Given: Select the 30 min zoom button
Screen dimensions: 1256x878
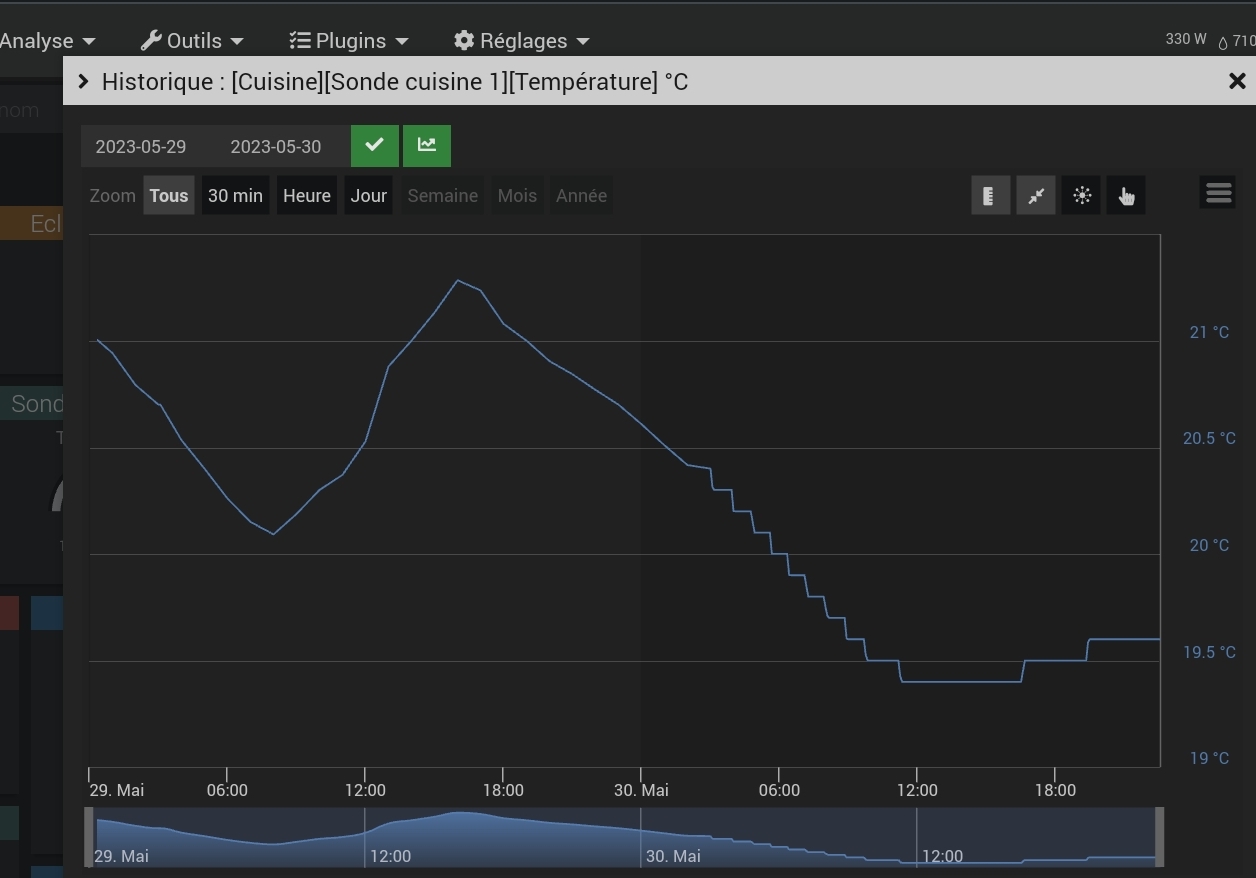Looking at the screenshot, I should (235, 196).
